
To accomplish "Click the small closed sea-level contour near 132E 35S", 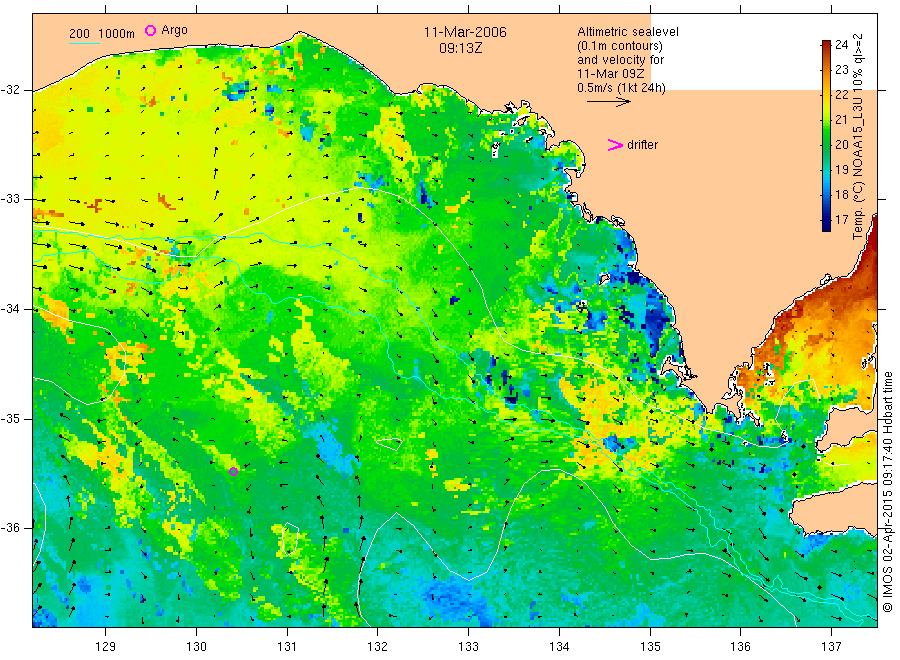I will click(x=389, y=443).
